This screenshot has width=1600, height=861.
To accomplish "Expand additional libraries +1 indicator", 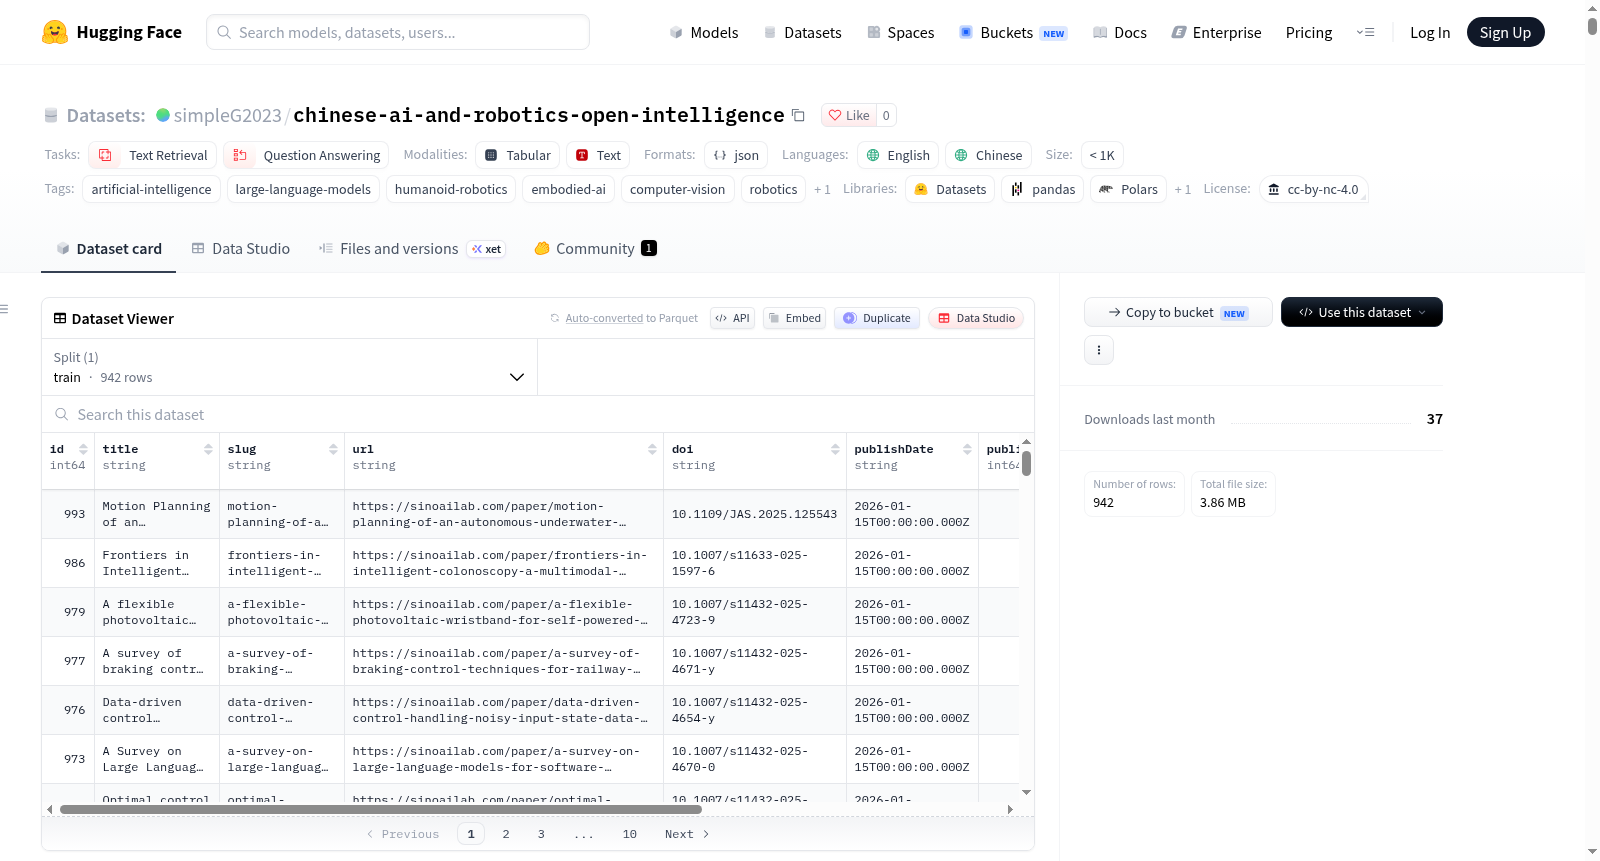I will (1183, 189).
